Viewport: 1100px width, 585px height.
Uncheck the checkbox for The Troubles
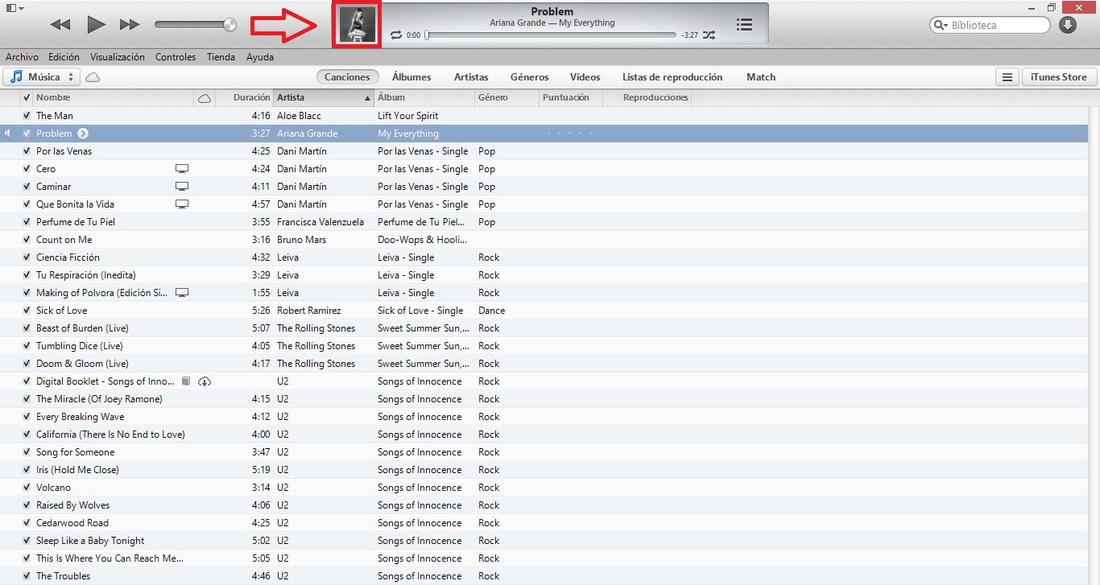[x=27, y=576]
